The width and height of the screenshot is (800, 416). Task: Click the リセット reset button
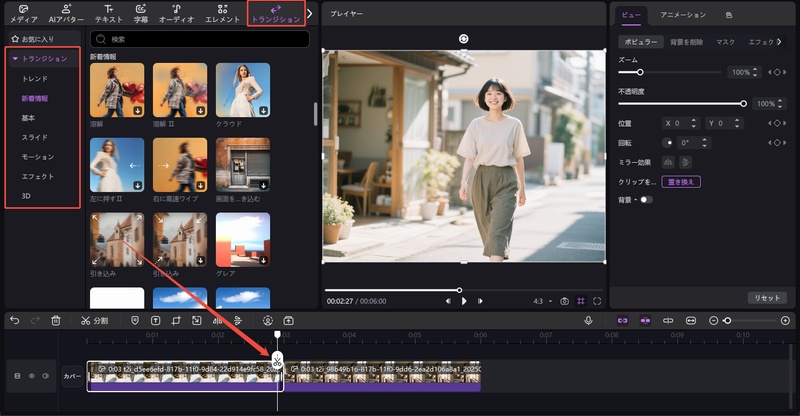(x=767, y=298)
